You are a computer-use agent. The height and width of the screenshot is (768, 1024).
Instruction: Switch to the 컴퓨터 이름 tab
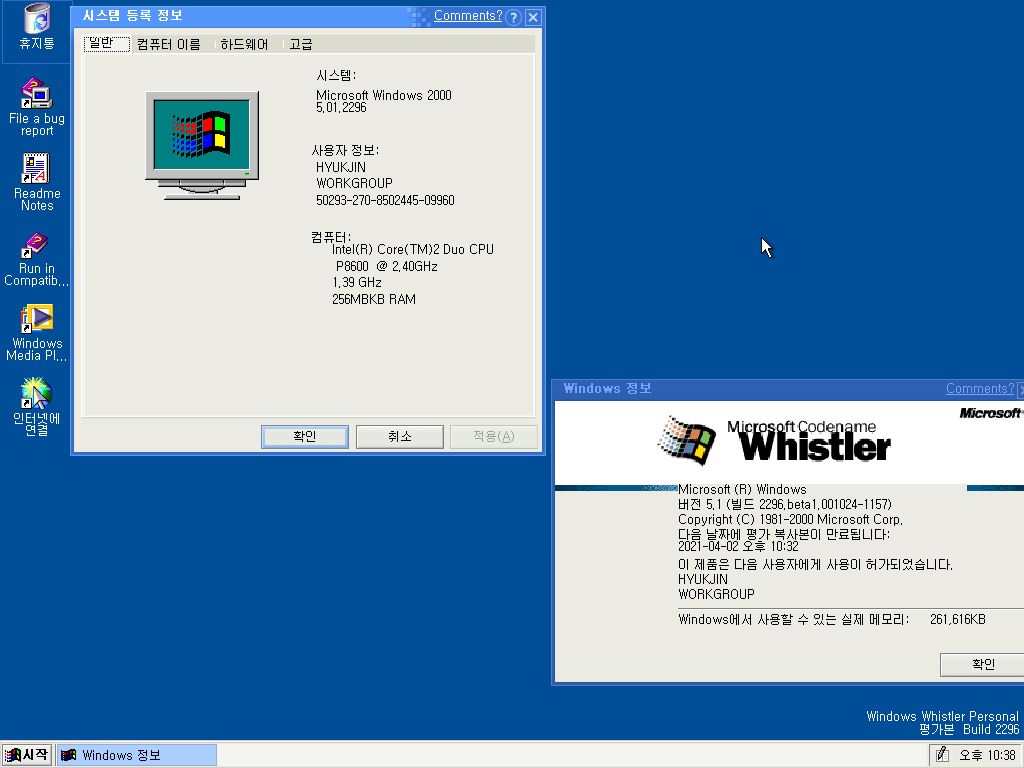[x=168, y=44]
